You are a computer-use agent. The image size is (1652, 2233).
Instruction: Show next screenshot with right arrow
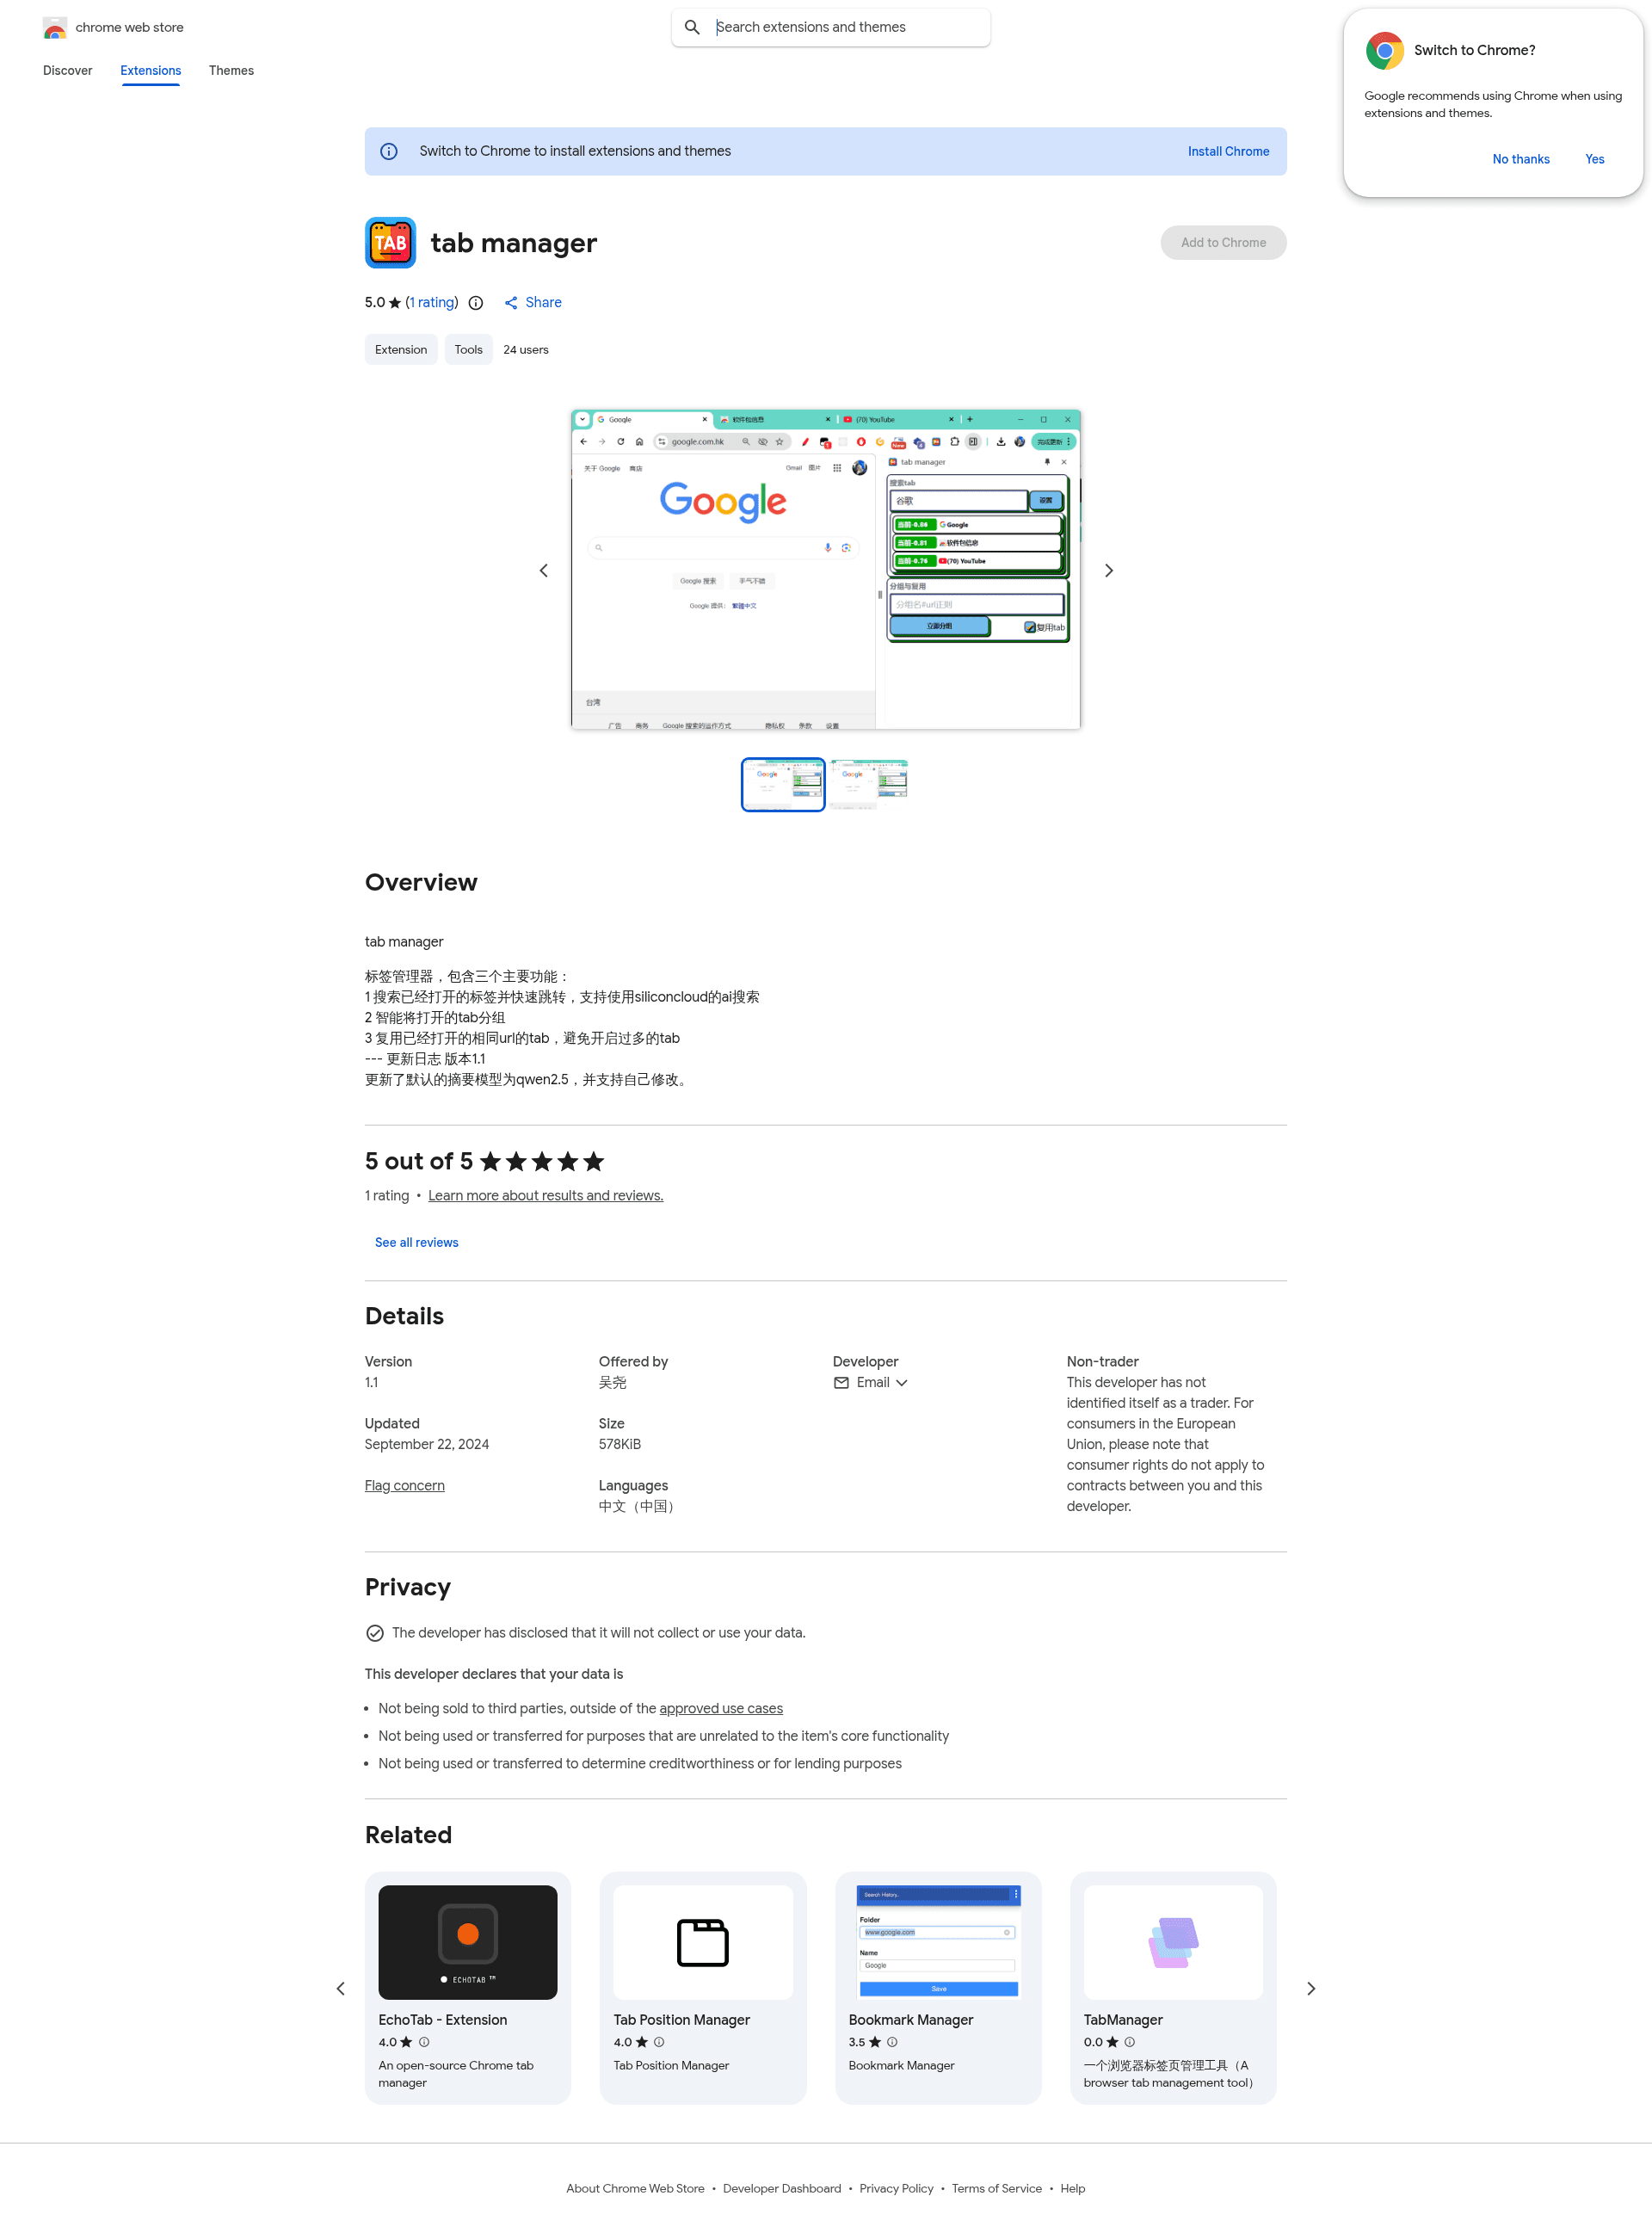pos(1108,571)
